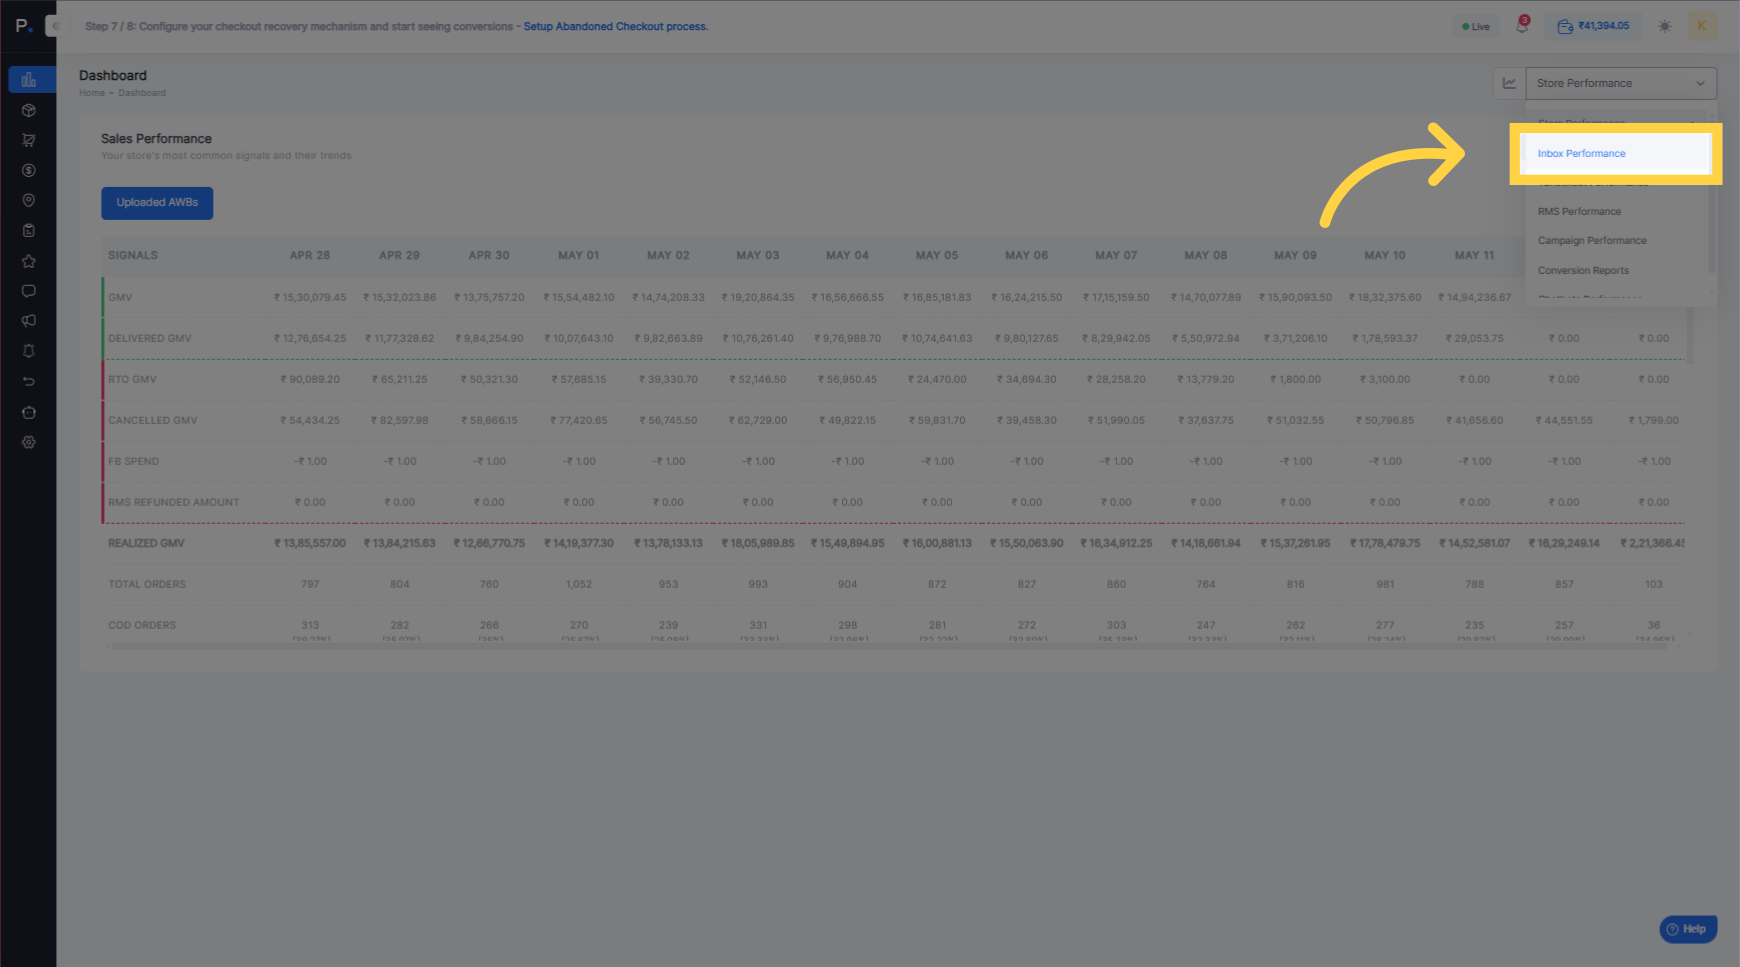Viewport: 1740px width, 967px height.
Task: Click the Sales Performance heading
Action: click(156, 139)
